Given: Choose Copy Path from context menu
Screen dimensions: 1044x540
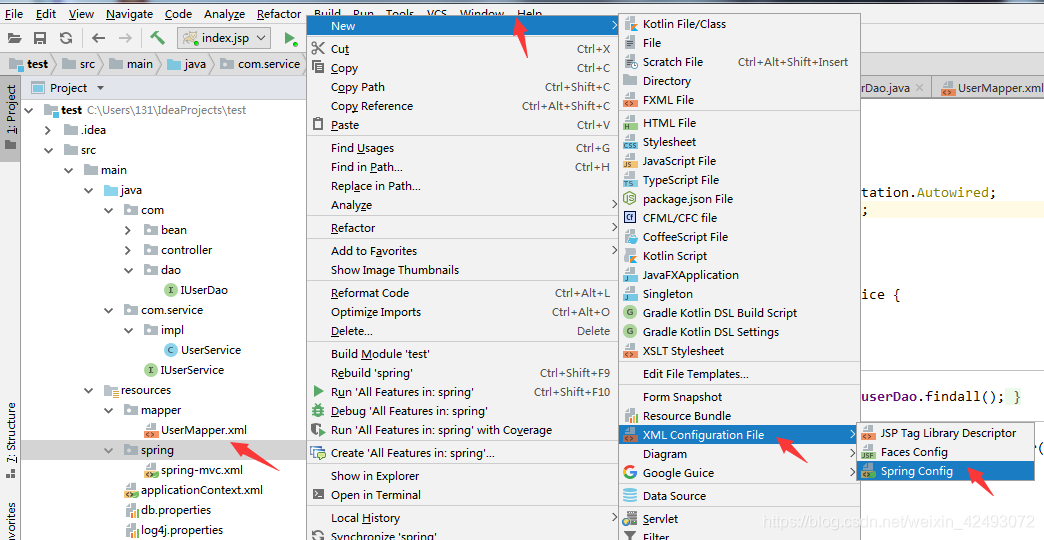Looking at the screenshot, I should point(461,87).
